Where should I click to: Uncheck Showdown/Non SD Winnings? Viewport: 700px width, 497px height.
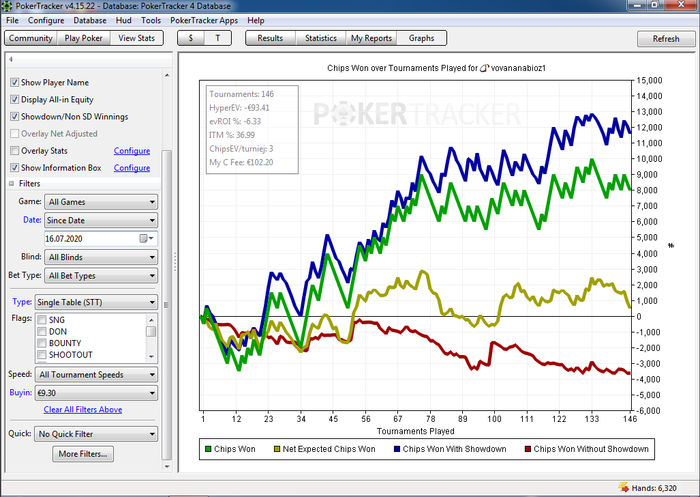tap(15, 117)
